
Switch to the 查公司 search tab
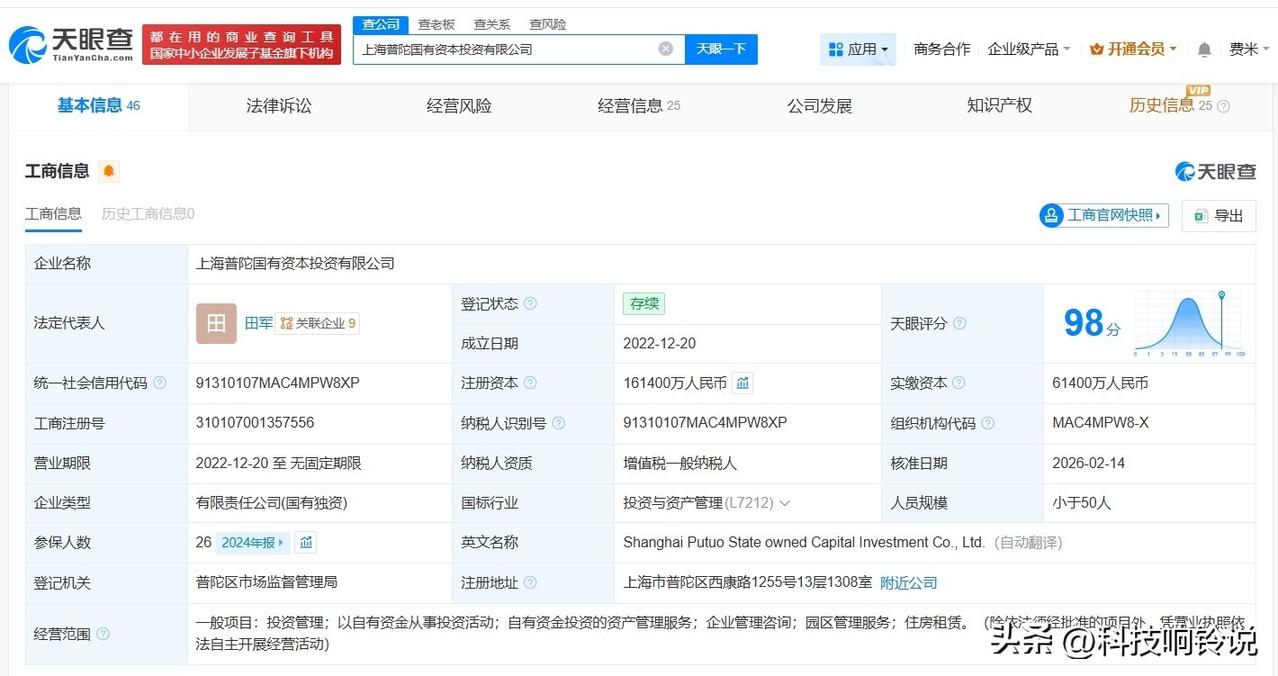tap(381, 24)
